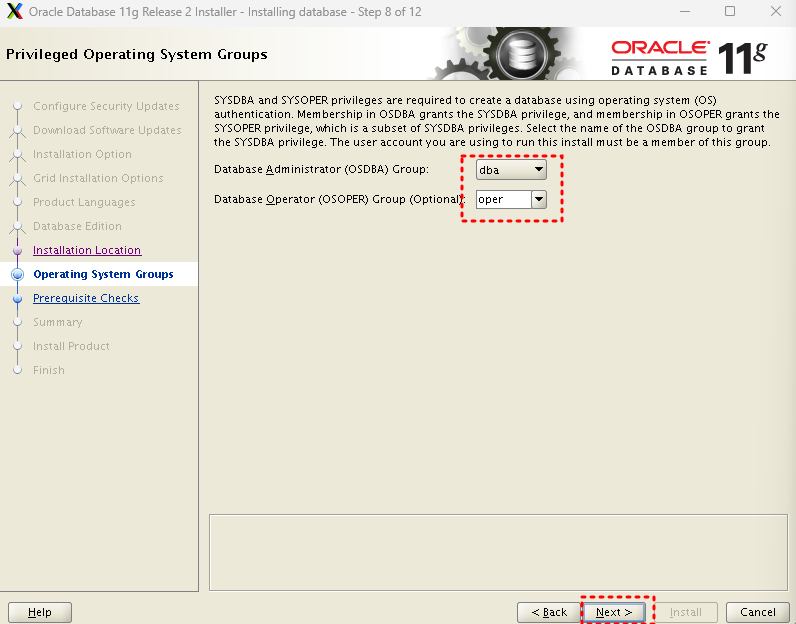Click the Summary step text
The image size is (796, 624).
point(57,322)
